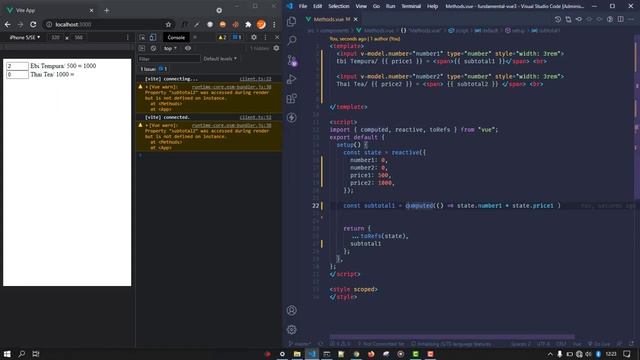Click the messages count badge in DevTools

[237, 37]
